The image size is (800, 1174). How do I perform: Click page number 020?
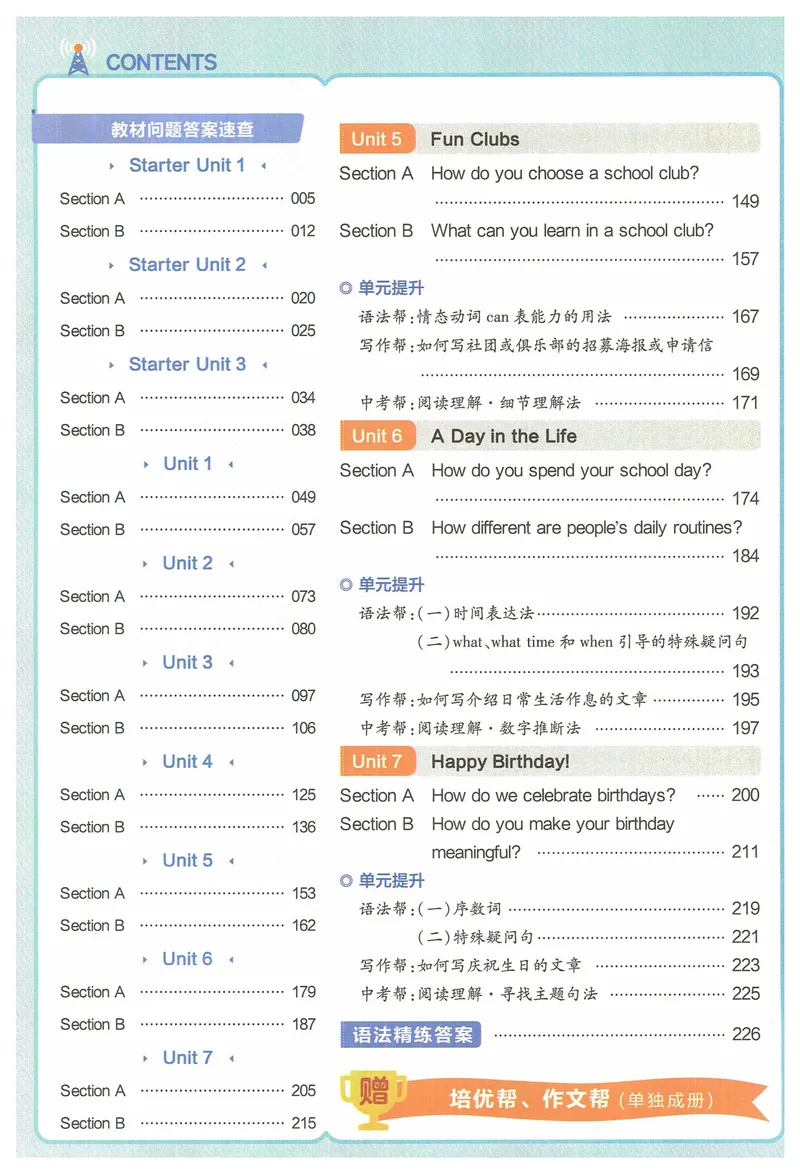pyautogui.click(x=303, y=298)
